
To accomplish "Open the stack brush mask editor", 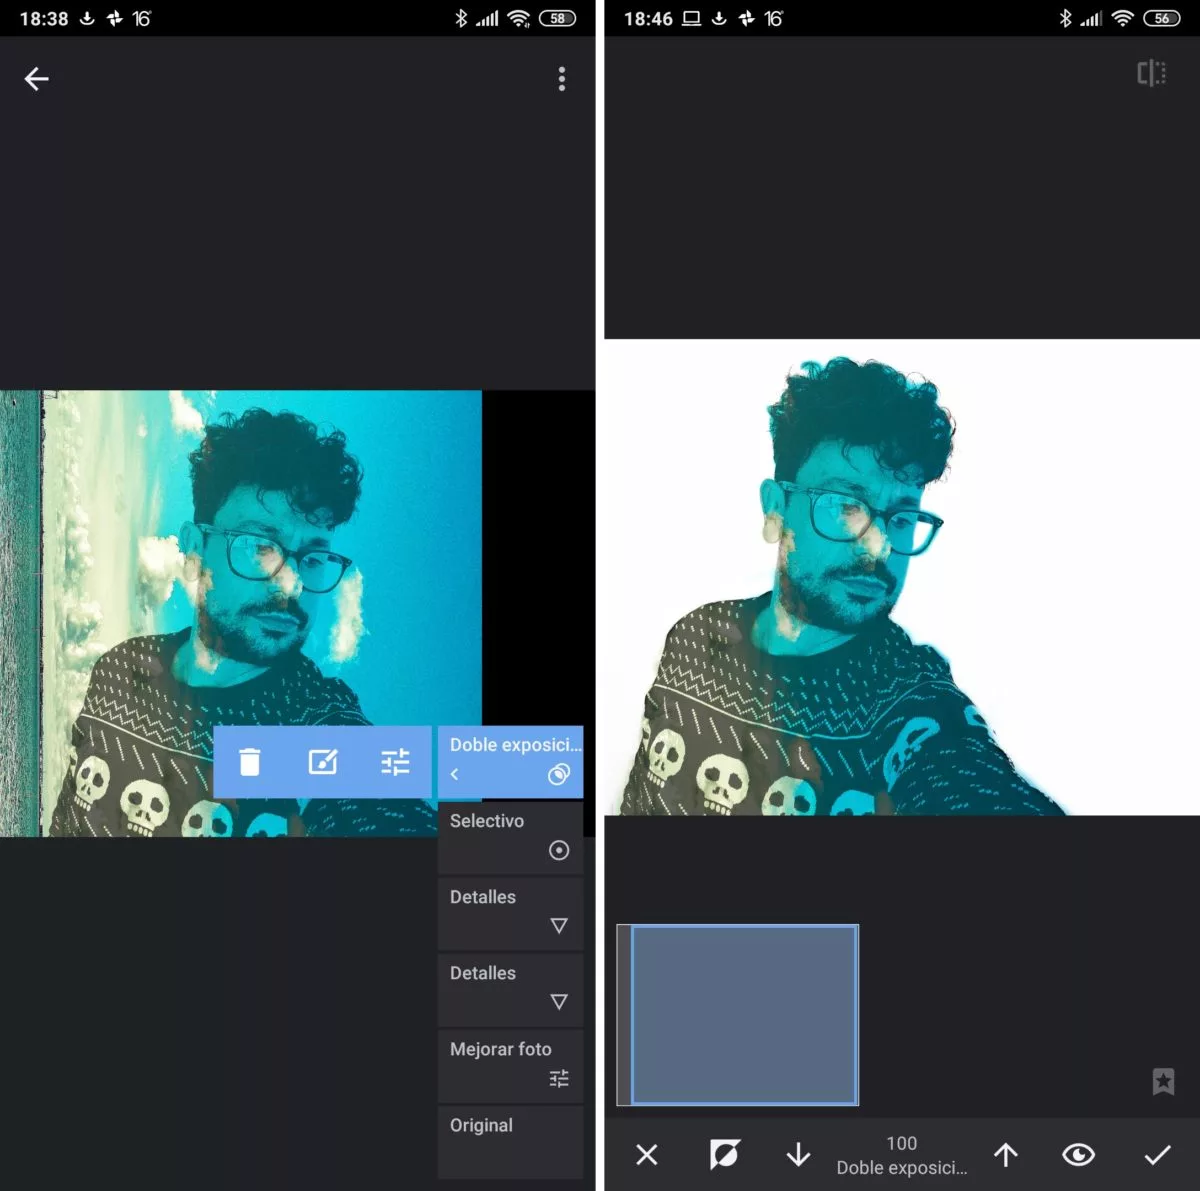I will pyautogui.click(x=322, y=762).
